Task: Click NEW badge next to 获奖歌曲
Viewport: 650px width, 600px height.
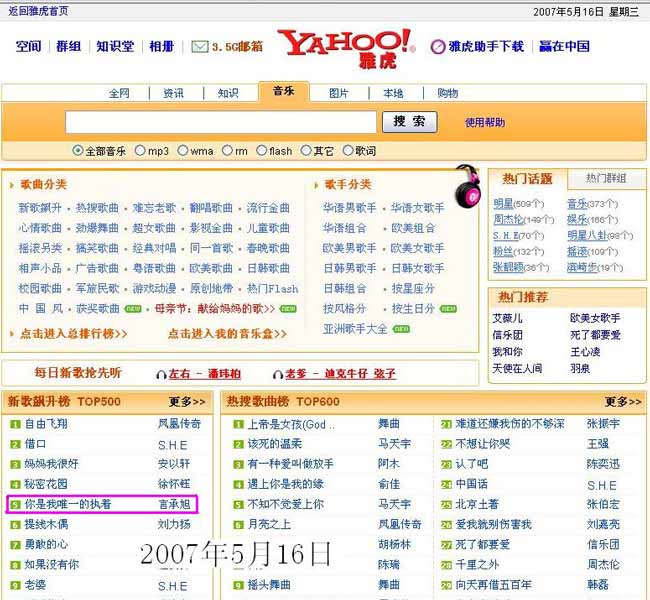Action: (133, 309)
